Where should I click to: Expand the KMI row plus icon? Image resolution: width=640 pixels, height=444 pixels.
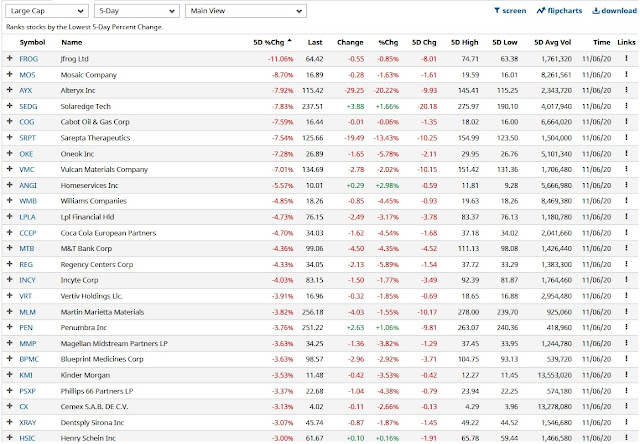(x=10, y=375)
